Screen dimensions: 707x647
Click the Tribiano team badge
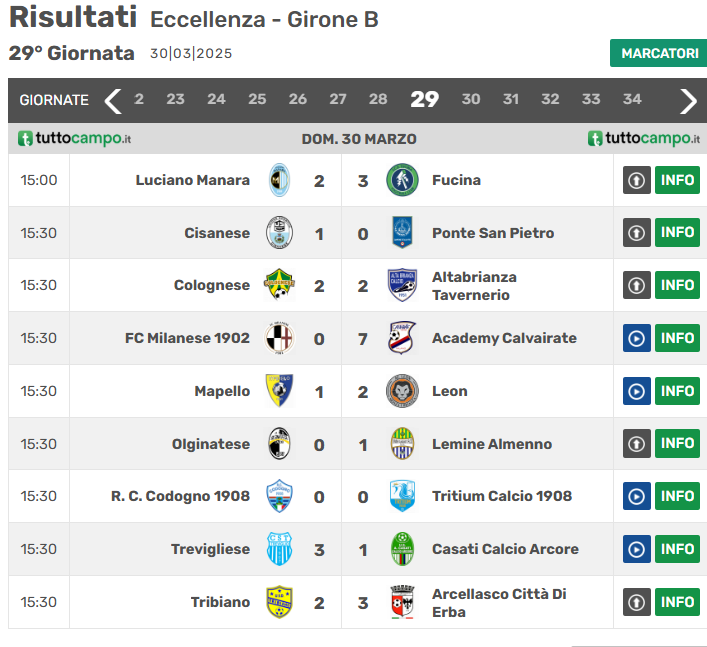pyautogui.click(x=279, y=602)
